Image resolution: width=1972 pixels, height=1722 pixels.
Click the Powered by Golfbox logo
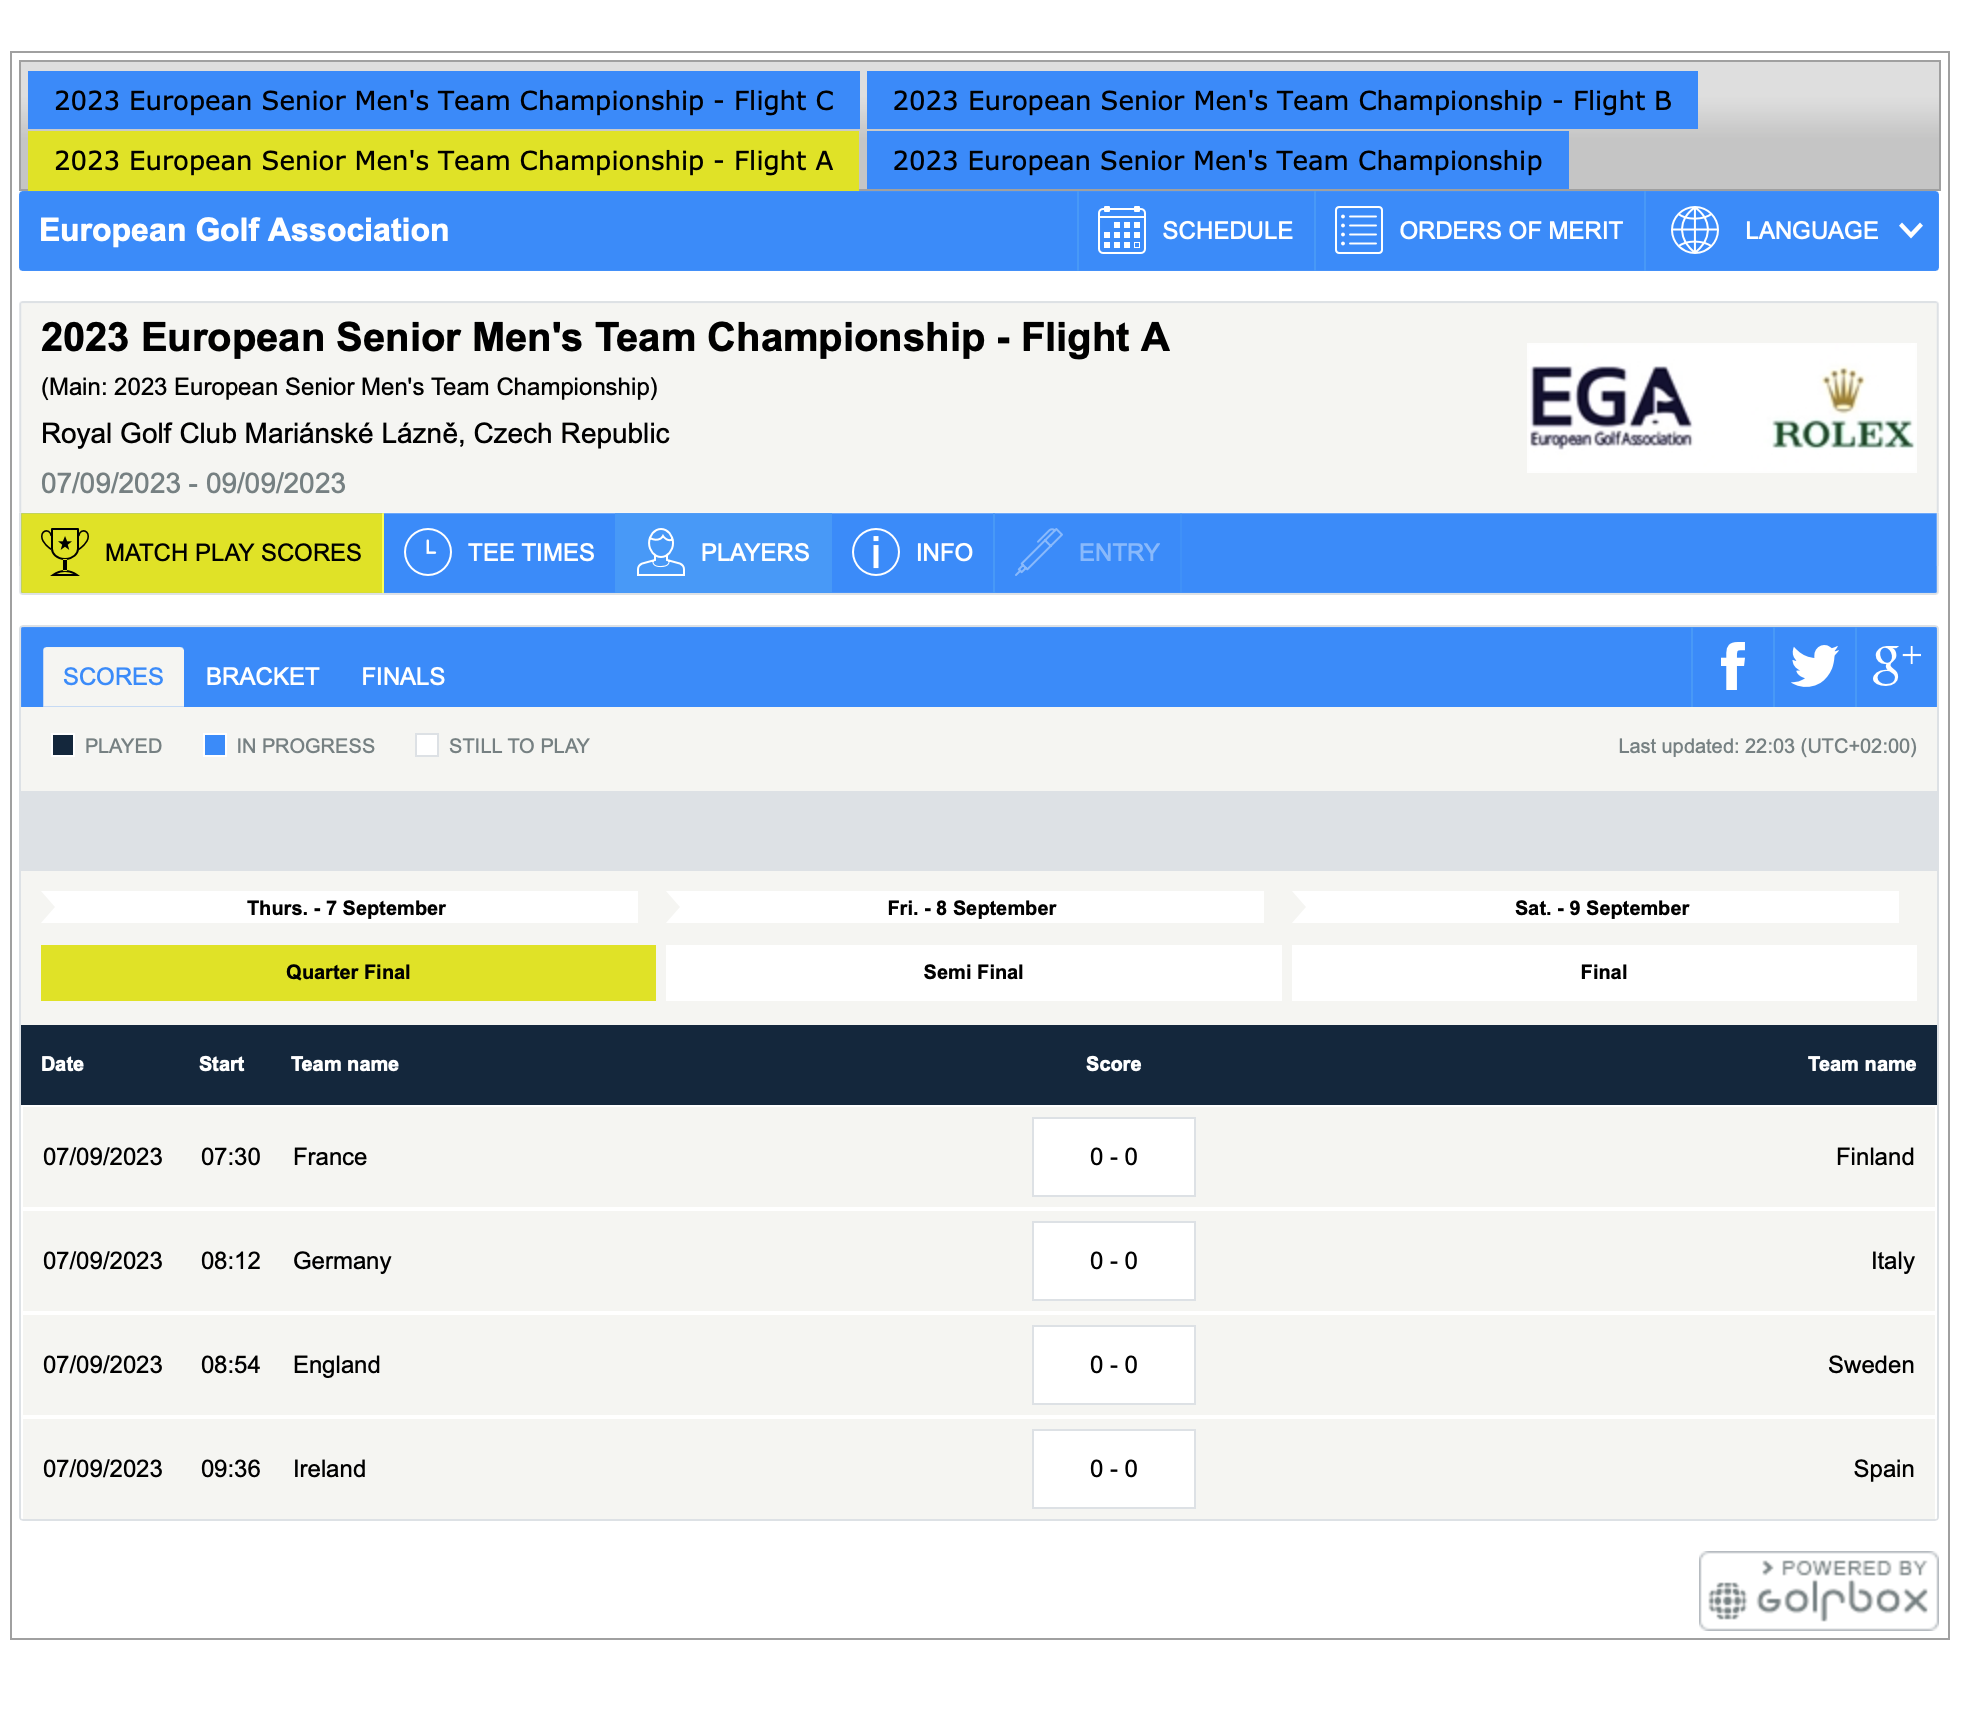click(x=1818, y=1591)
